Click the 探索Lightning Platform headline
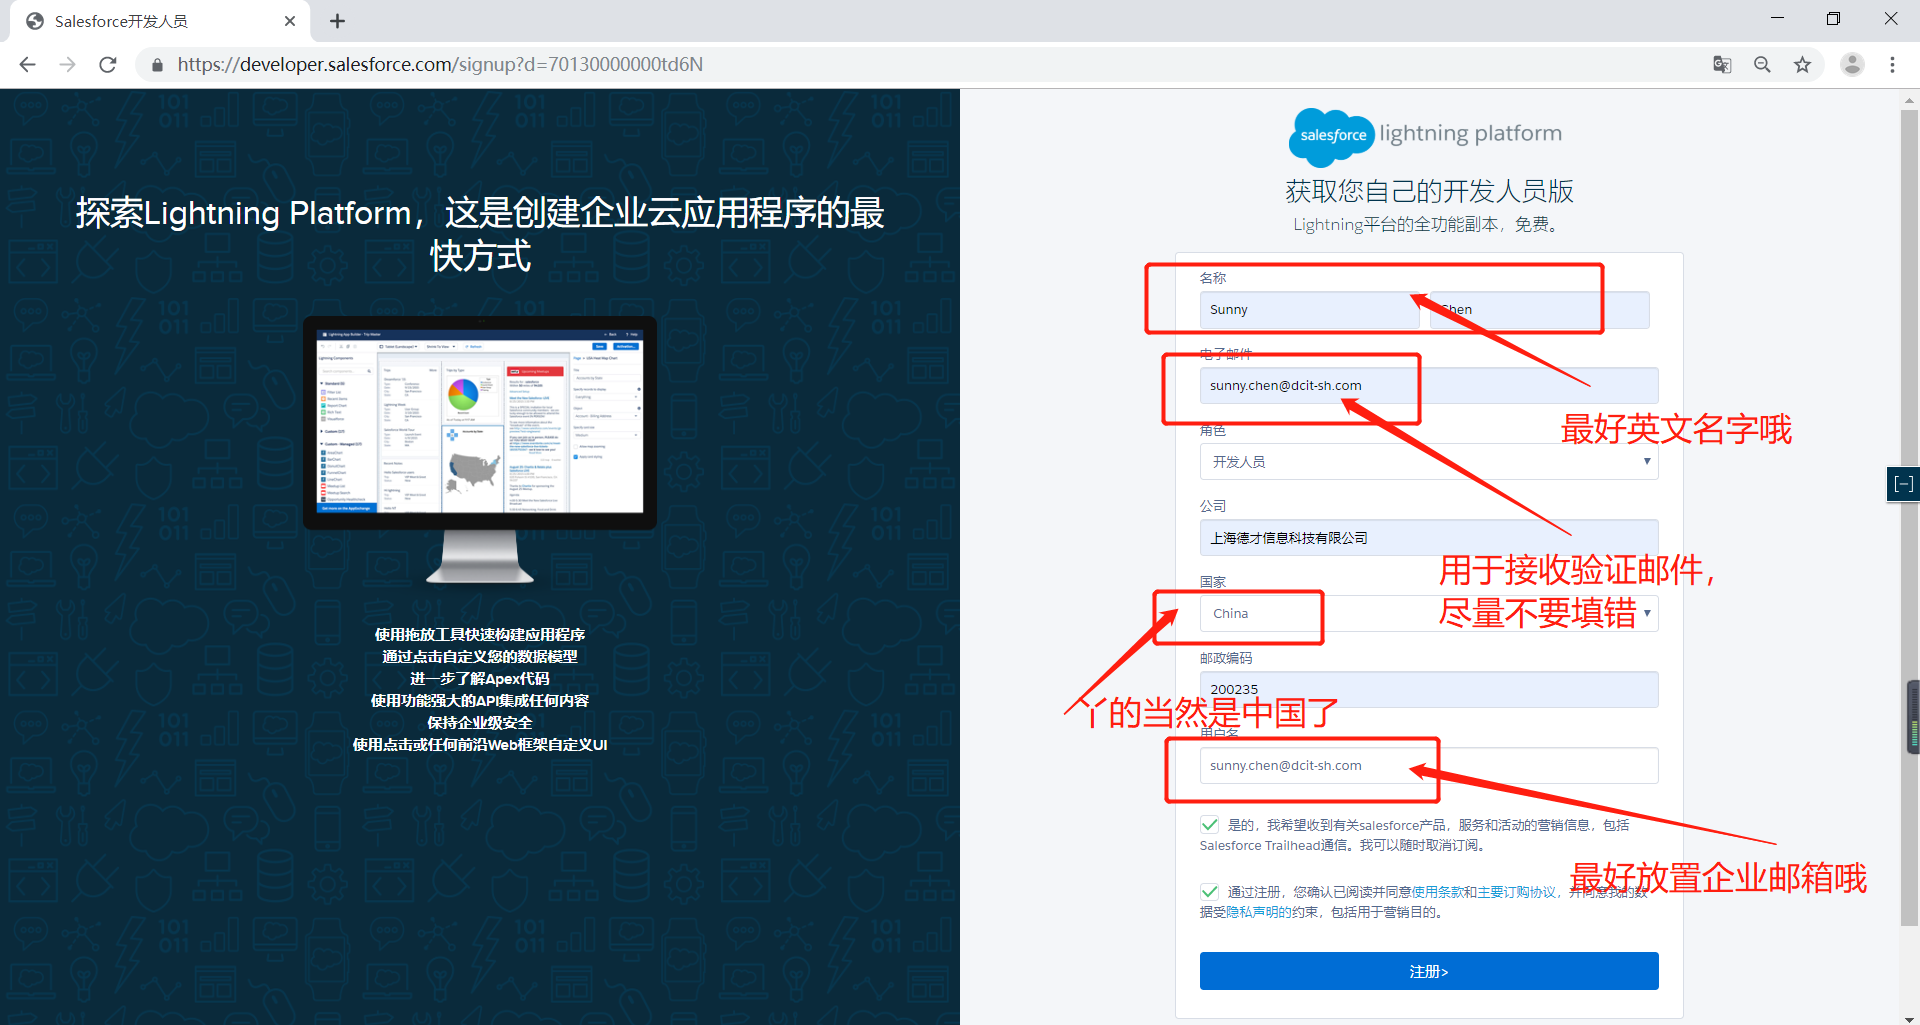The height and width of the screenshot is (1025, 1920). [480, 234]
